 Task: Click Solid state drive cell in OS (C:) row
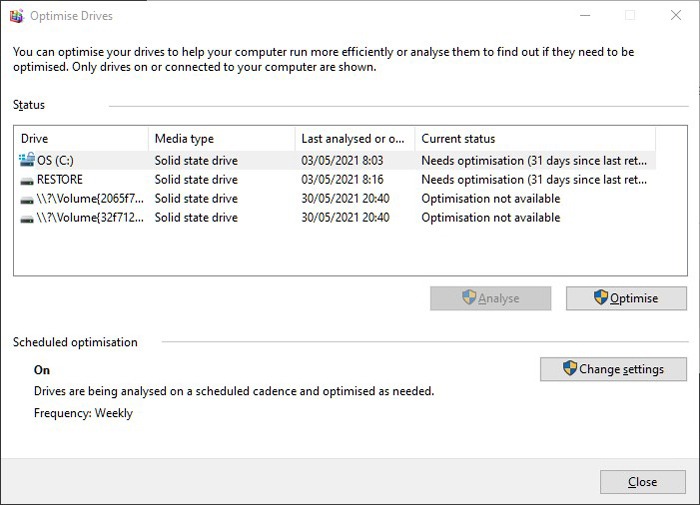point(196,160)
